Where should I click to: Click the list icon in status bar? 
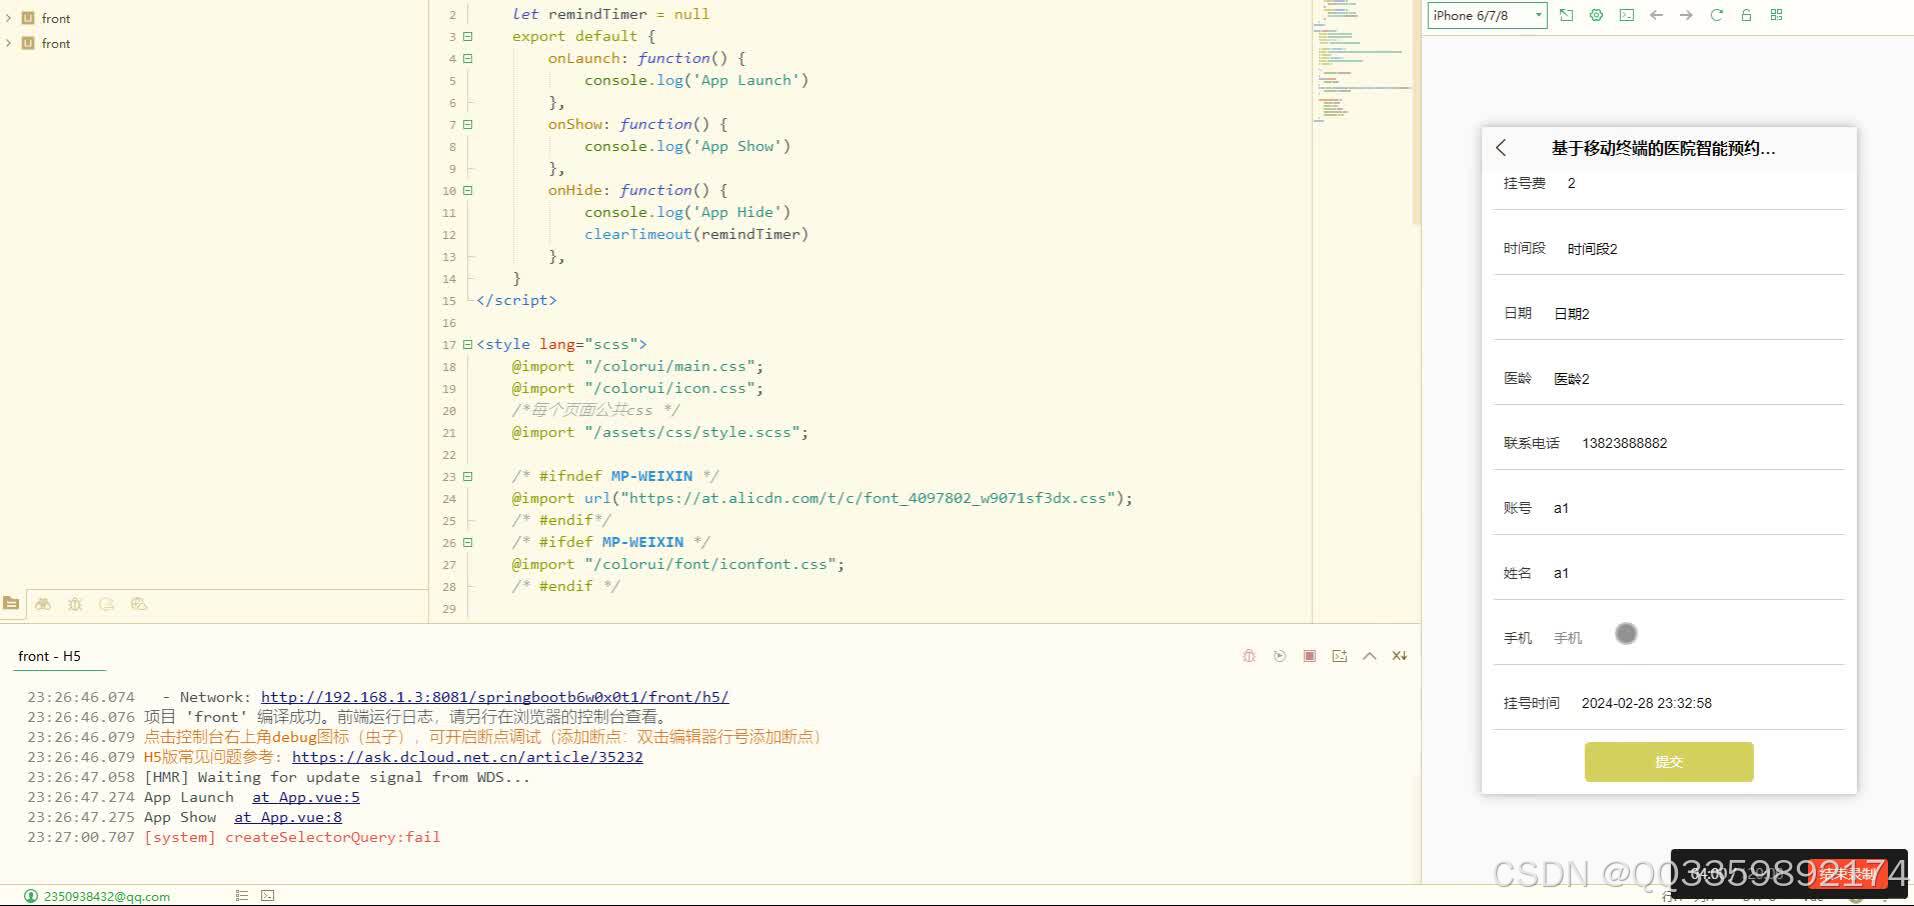pyautogui.click(x=241, y=895)
